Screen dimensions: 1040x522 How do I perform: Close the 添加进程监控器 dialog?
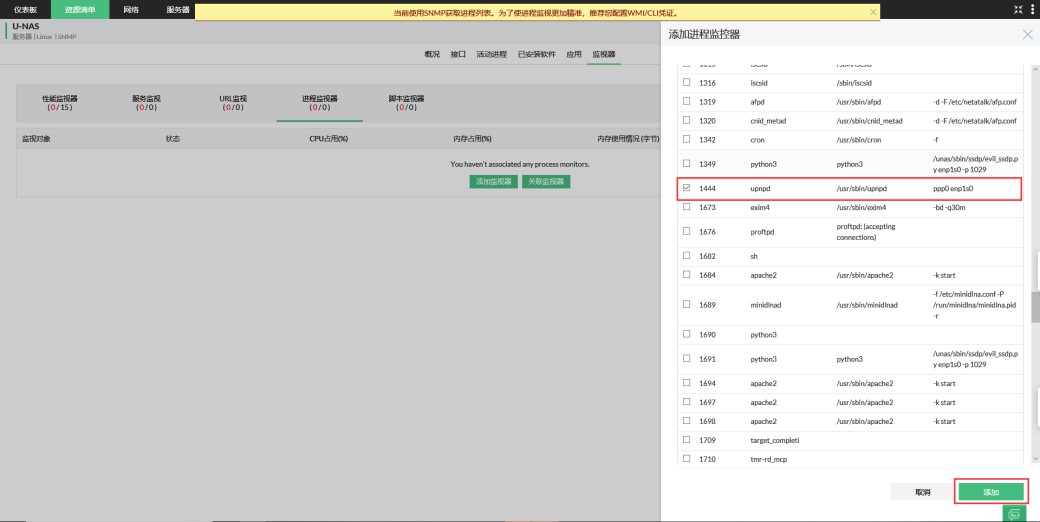point(1027,34)
